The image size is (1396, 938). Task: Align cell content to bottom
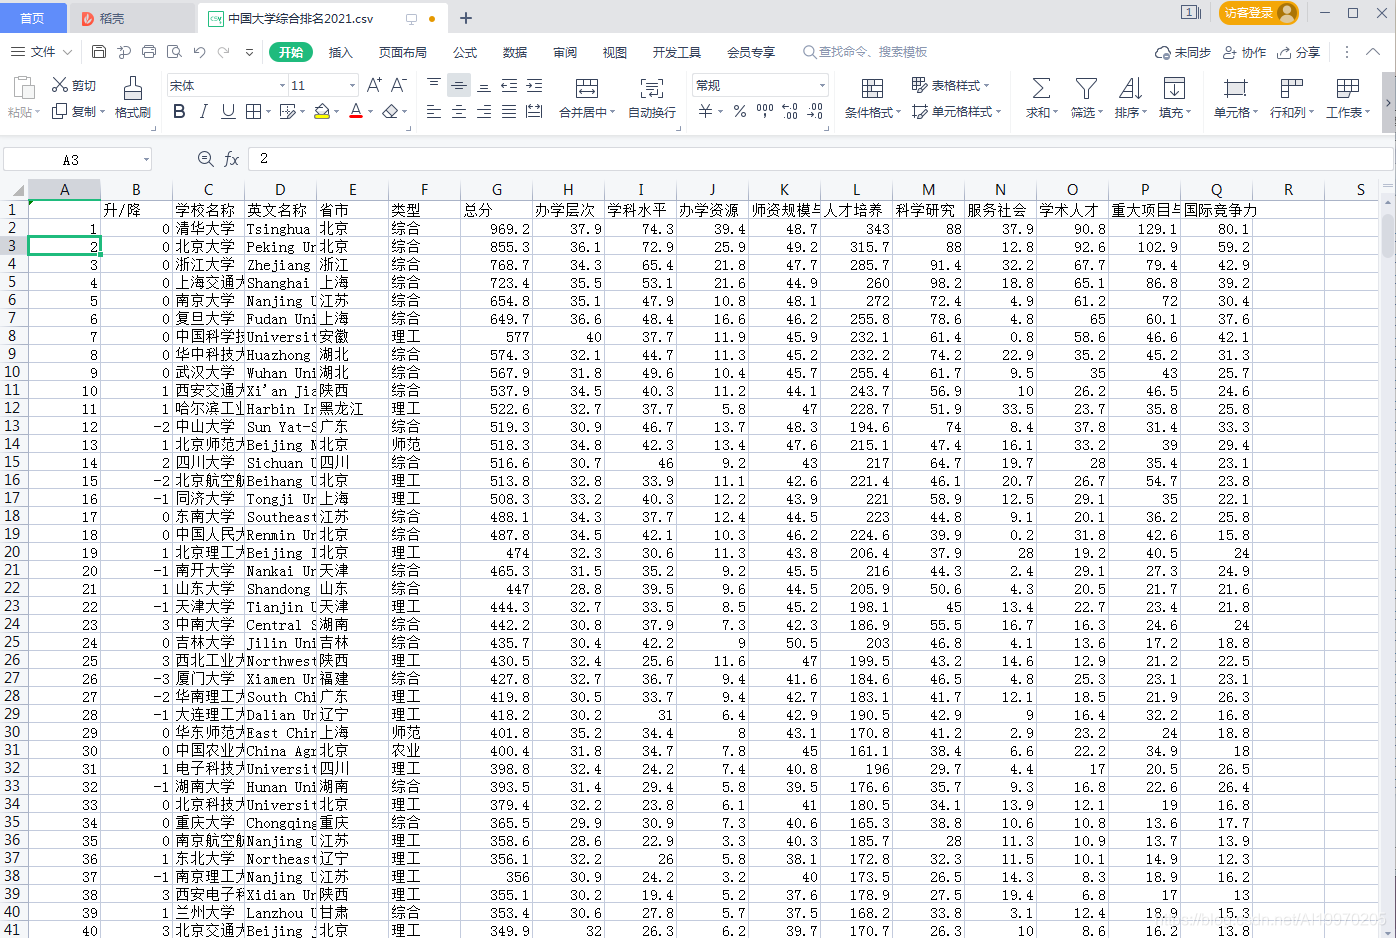pyautogui.click(x=484, y=86)
